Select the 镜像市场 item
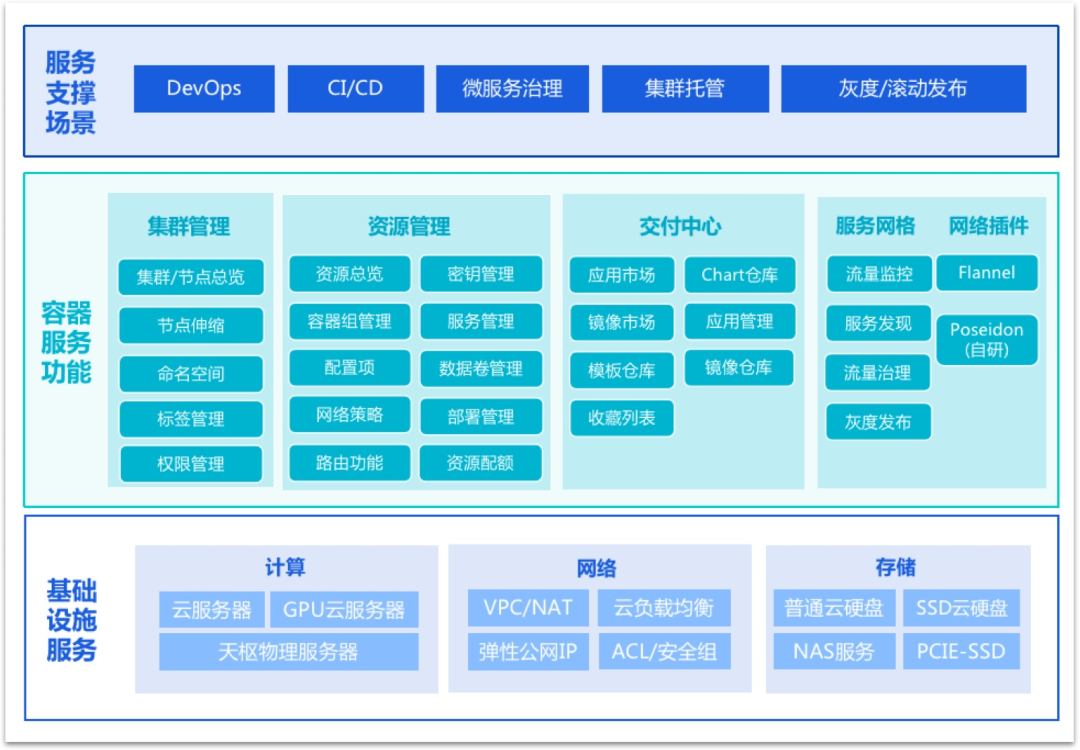The width and height of the screenshot is (1080, 750). coord(621,322)
